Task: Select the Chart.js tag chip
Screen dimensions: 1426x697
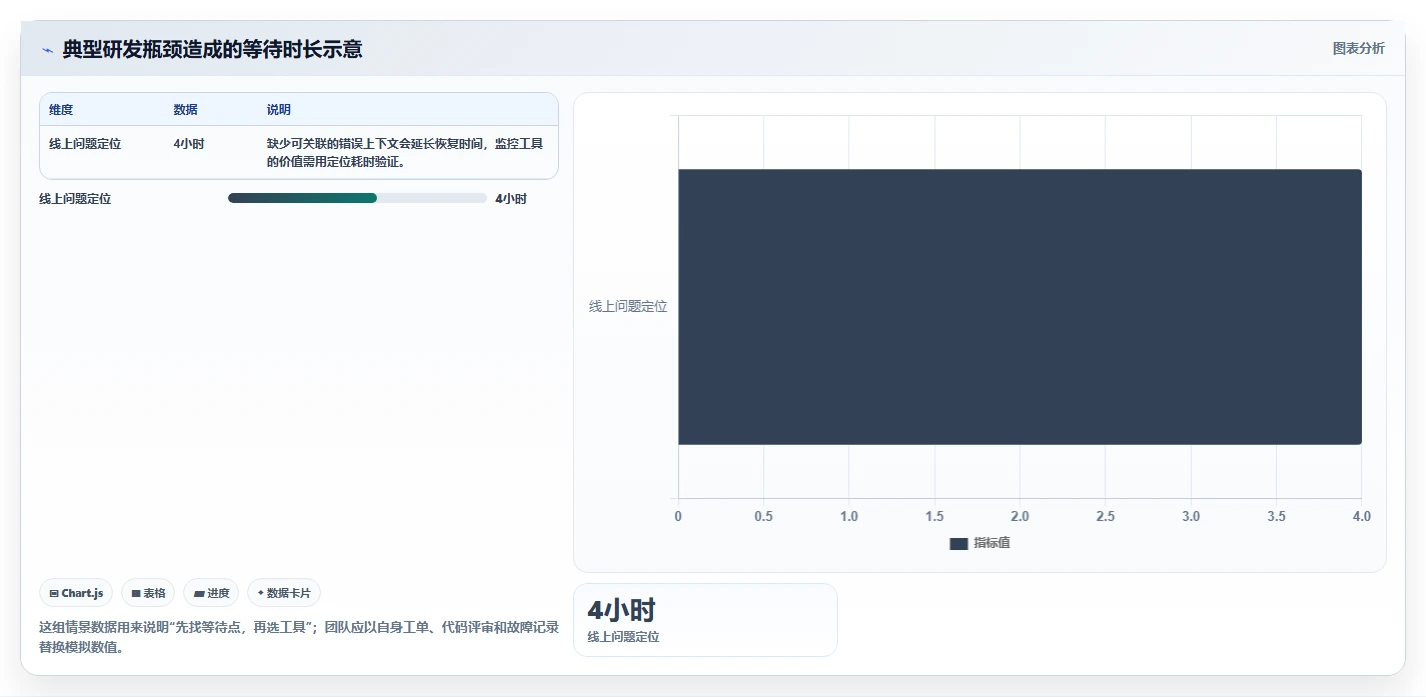Action: pyautogui.click(x=76, y=593)
